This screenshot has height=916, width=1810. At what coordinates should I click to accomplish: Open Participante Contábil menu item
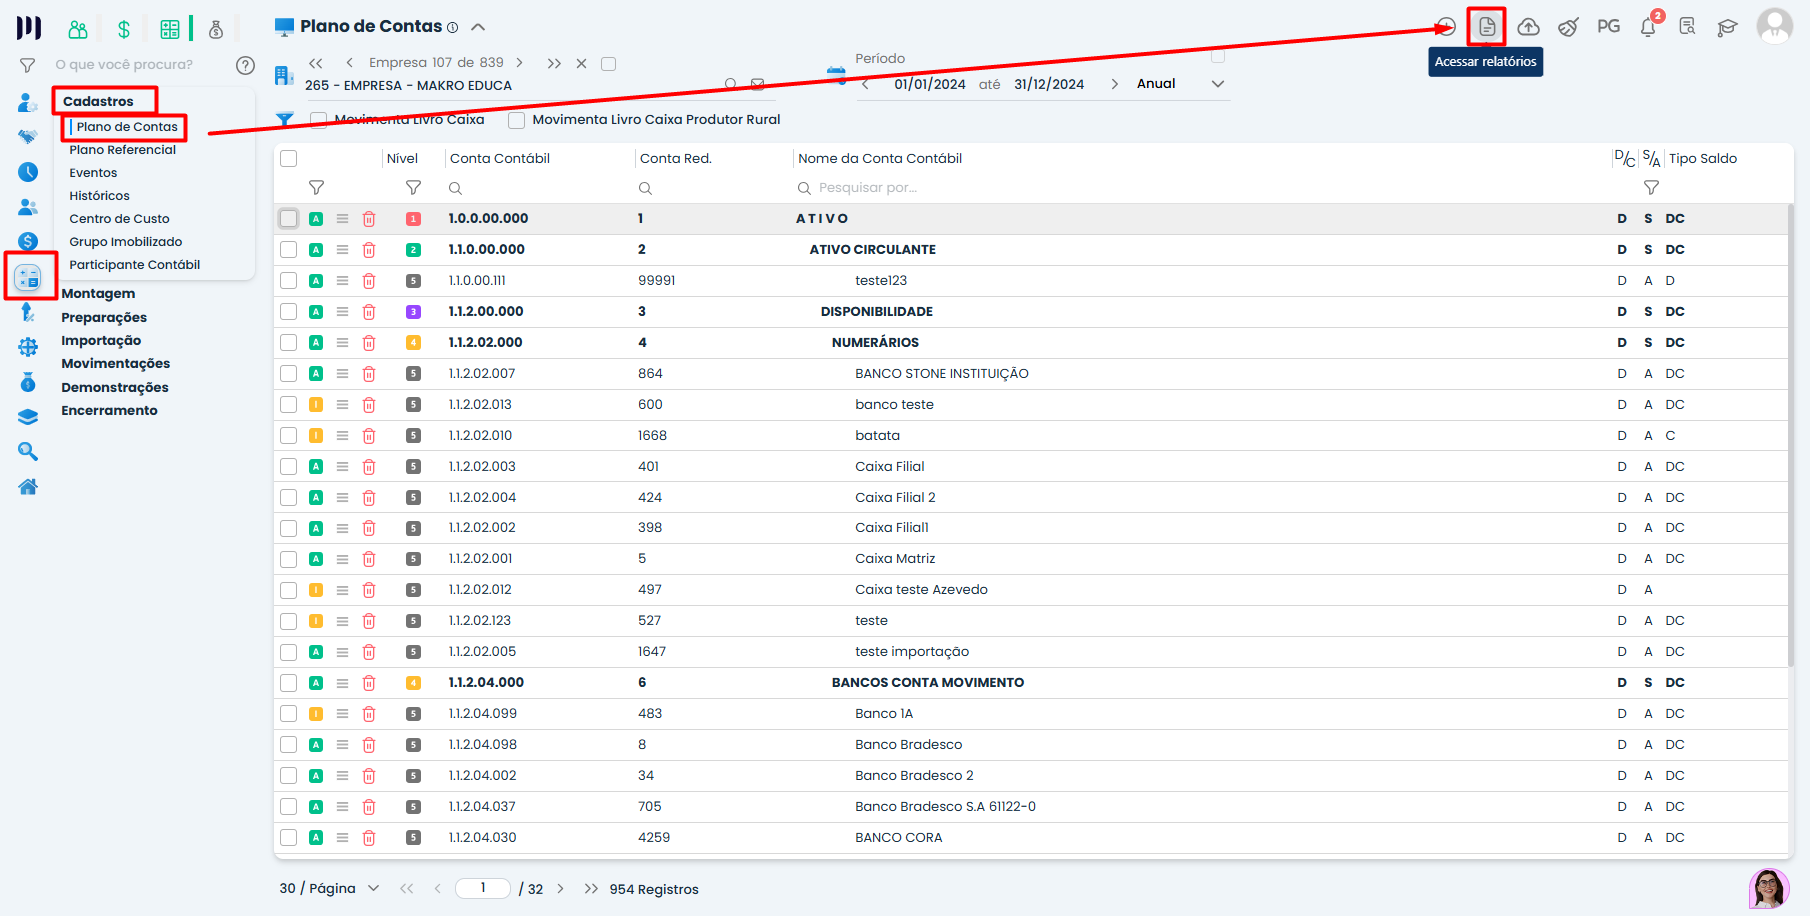pyautogui.click(x=134, y=265)
